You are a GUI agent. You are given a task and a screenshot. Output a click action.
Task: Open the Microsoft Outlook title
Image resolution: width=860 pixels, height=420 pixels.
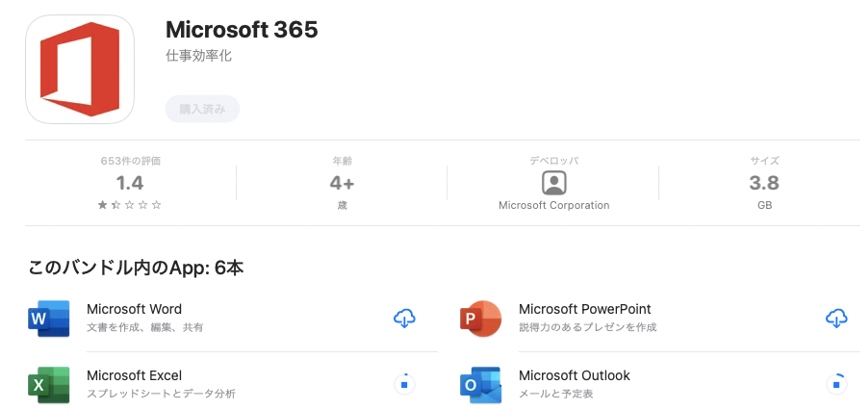pos(574,376)
